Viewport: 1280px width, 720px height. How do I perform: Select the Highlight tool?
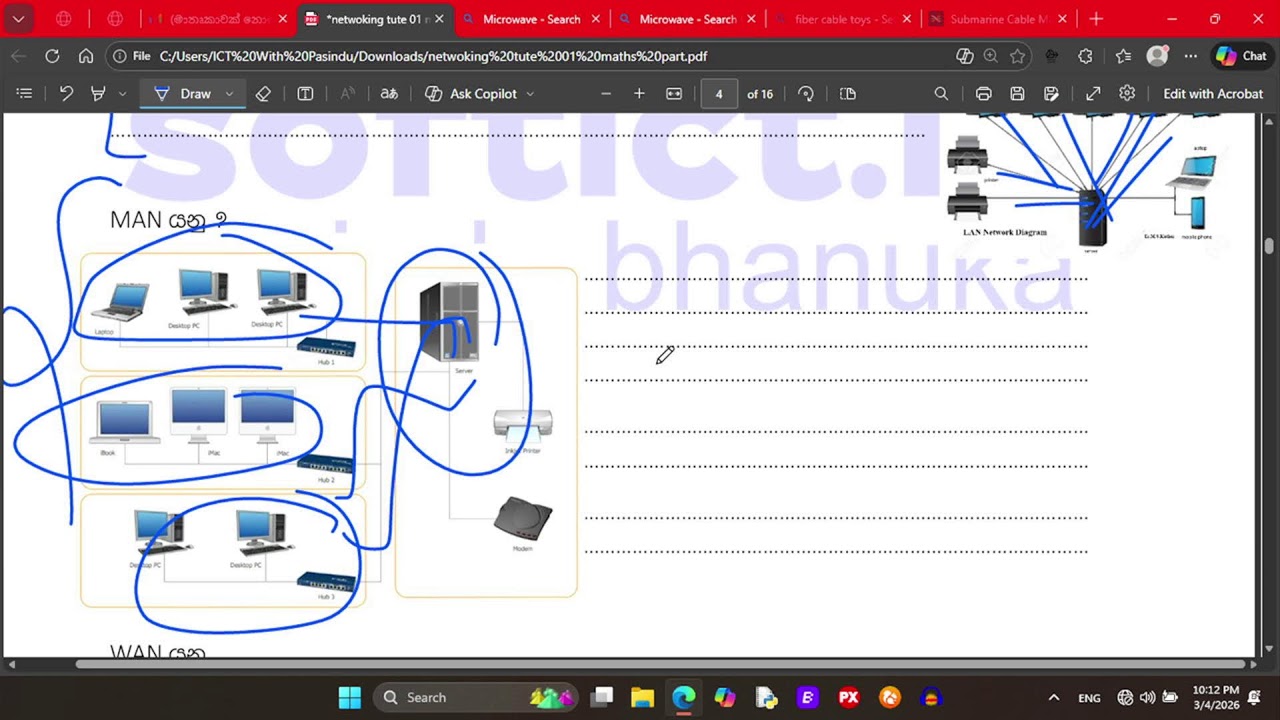click(x=98, y=93)
